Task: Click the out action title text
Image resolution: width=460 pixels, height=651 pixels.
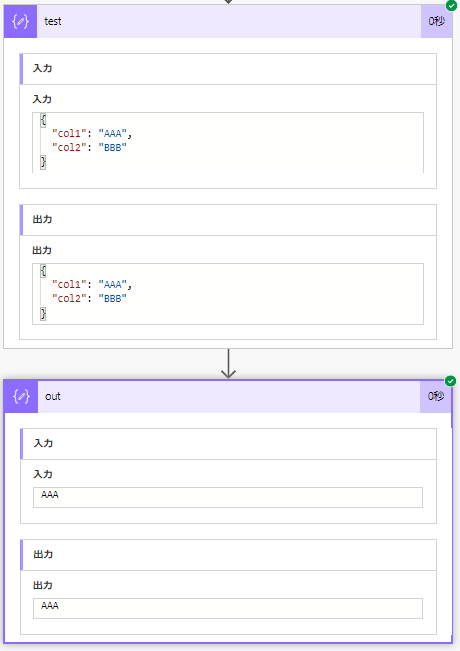Action: tap(53, 396)
